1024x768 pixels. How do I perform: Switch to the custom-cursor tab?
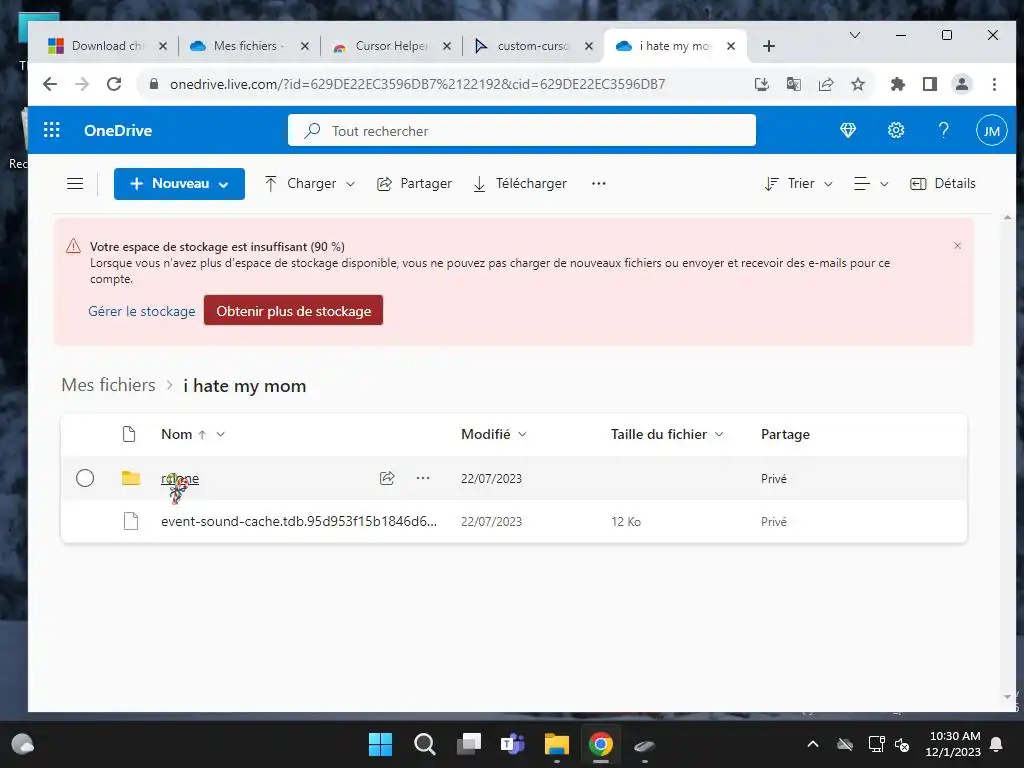pyautogui.click(x=532, y=46)
